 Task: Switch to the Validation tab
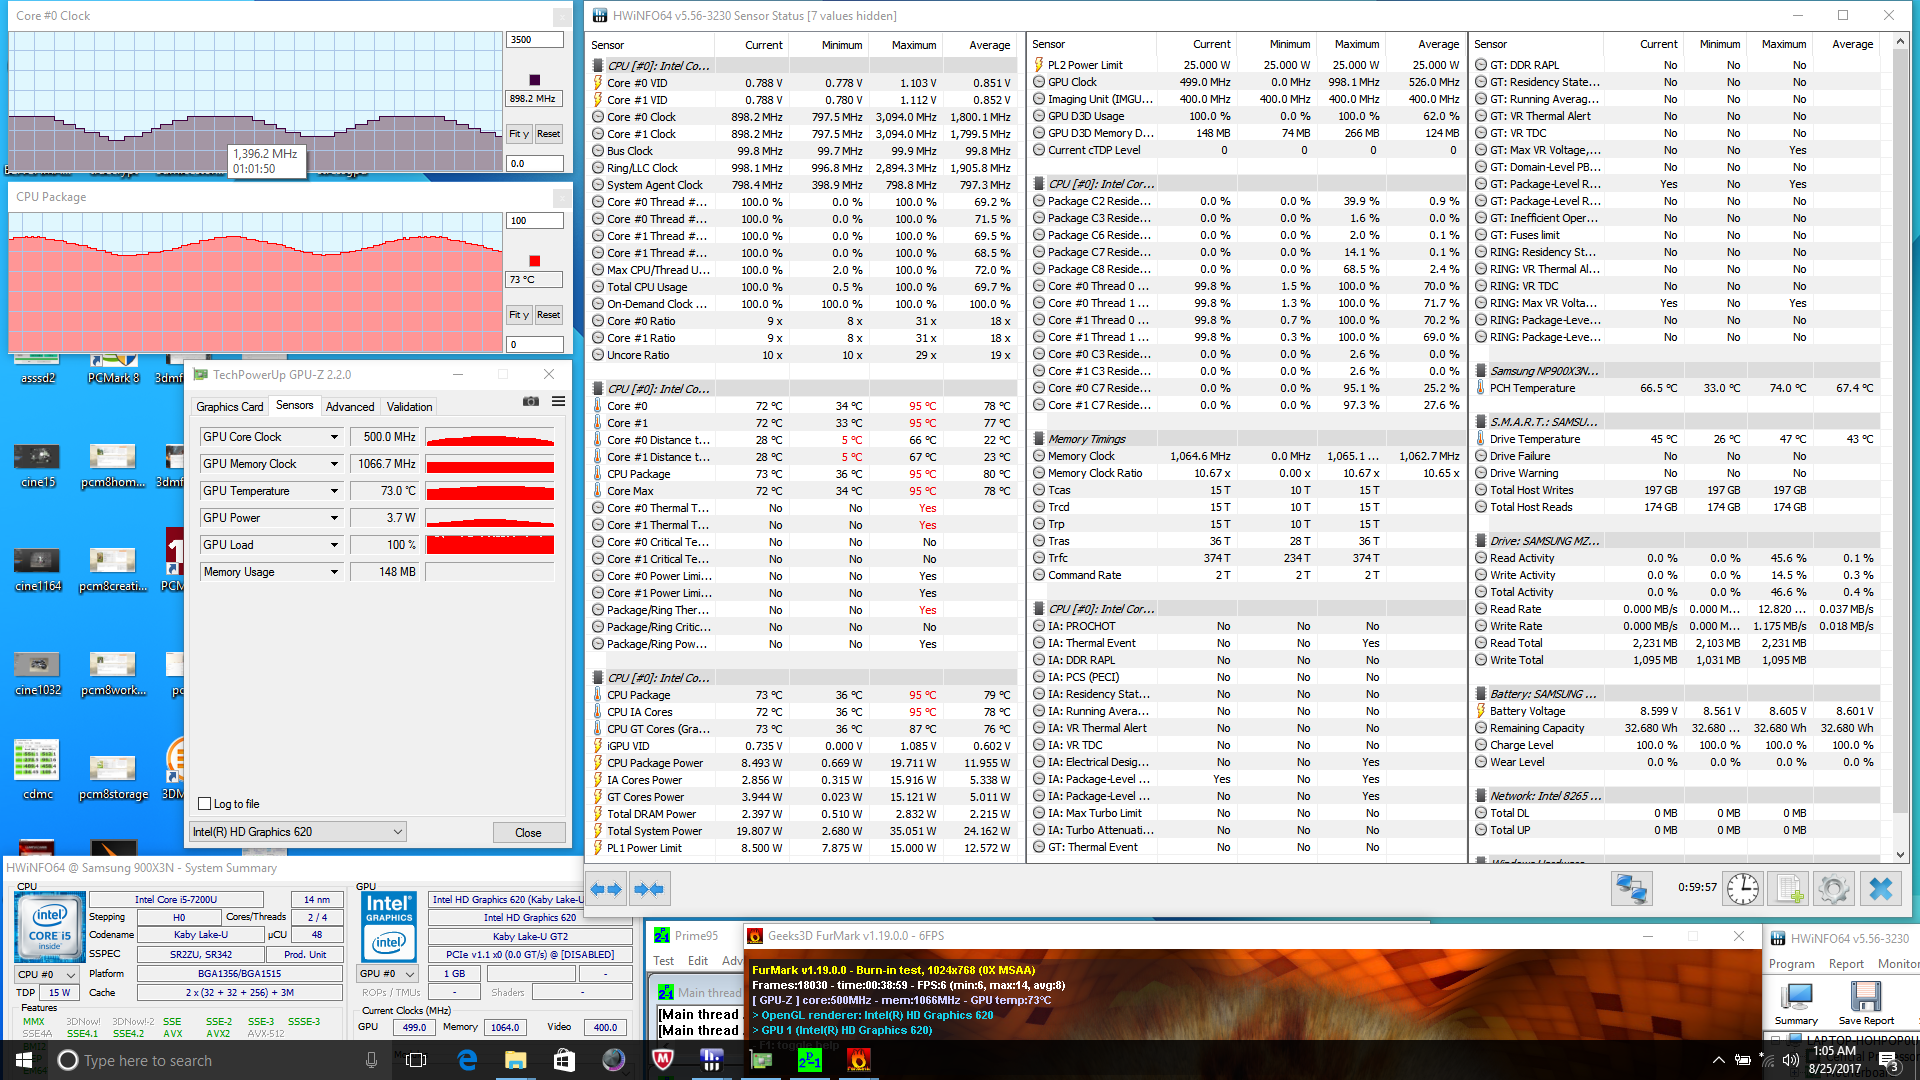point(410,407)
